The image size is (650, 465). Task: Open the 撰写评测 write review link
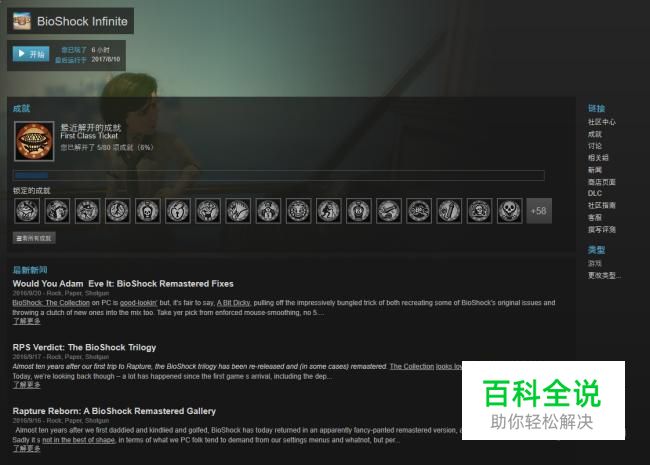[x=601, y=229]
